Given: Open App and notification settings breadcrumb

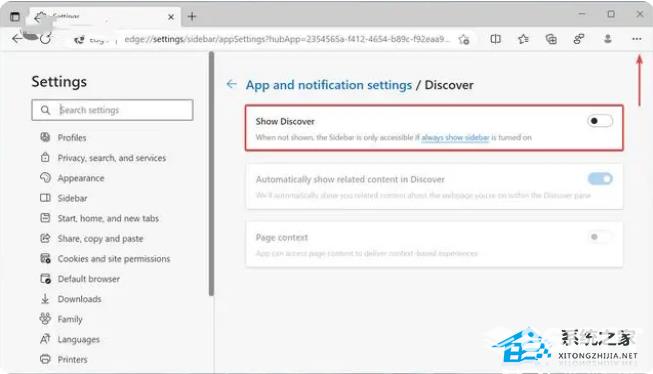Looking at the screenshot, I should coord(329,85).
